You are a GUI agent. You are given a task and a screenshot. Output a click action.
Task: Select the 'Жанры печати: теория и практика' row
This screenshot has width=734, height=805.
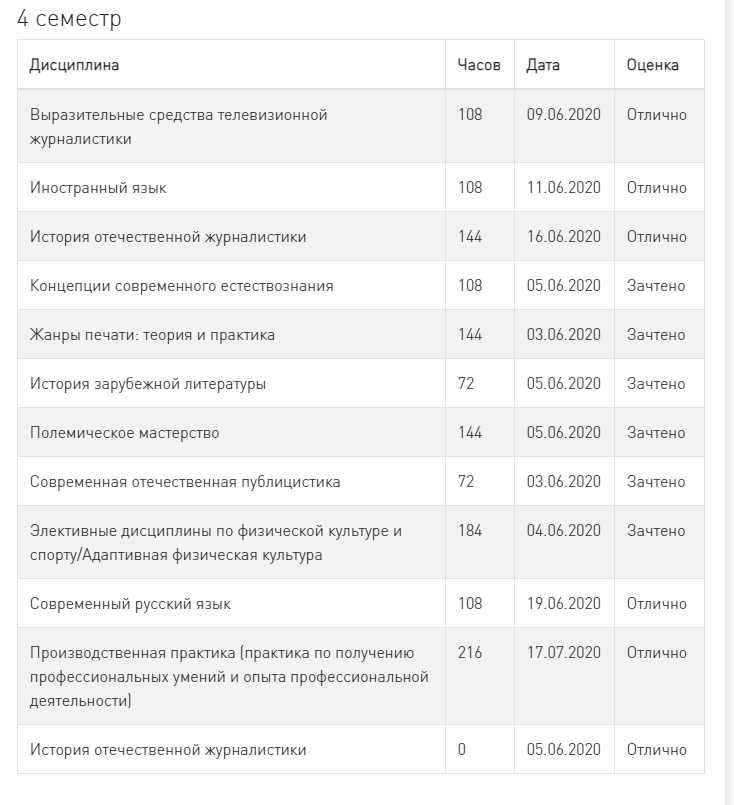(x=361, y=334)
